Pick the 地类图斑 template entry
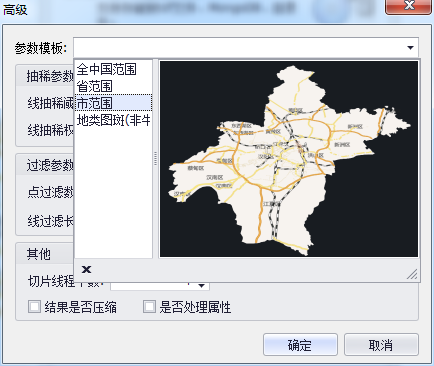This screenshot has height=366, width=434. pos(113,120)
